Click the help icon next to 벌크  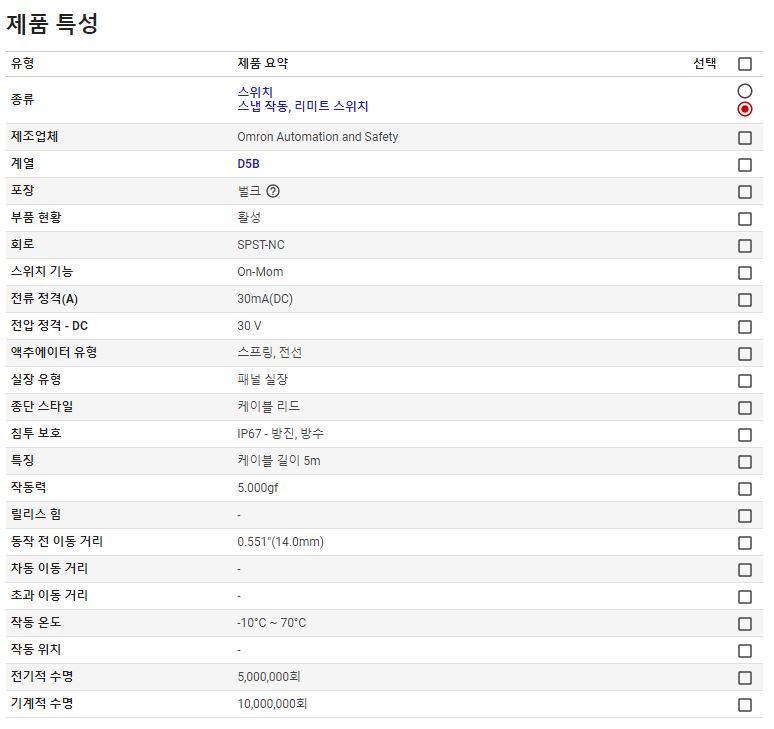[x=273, y=191]
